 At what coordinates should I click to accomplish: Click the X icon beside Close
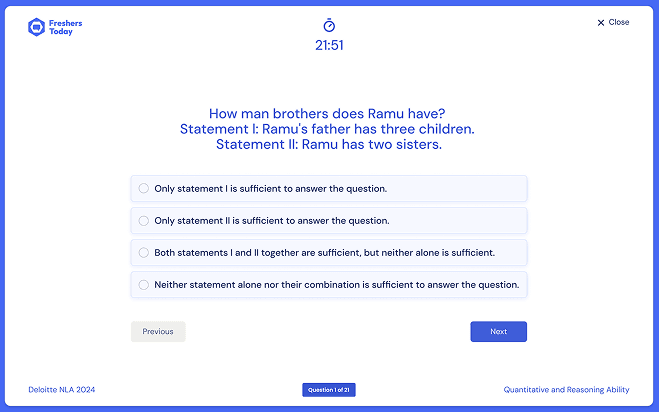[x=600, y=22]
